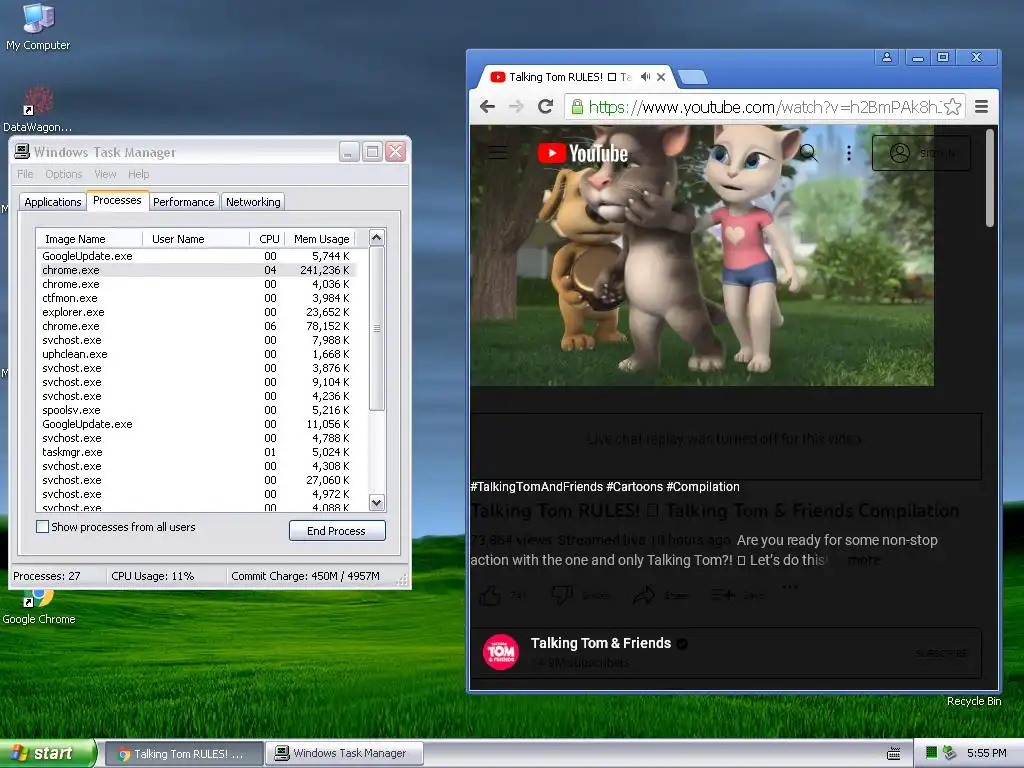This screenshot has width=1024, height=768.
Task: Toggle Show processes from all users
Action: [x=42, y=527]
